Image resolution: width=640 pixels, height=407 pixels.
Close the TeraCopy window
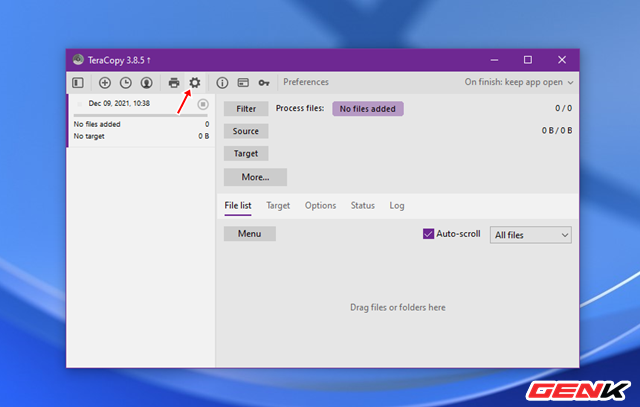(562, 60)
